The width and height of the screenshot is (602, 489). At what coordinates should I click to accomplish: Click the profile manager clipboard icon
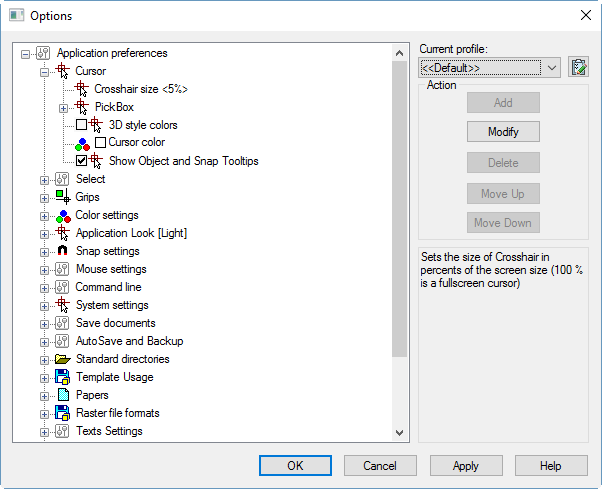578,67
